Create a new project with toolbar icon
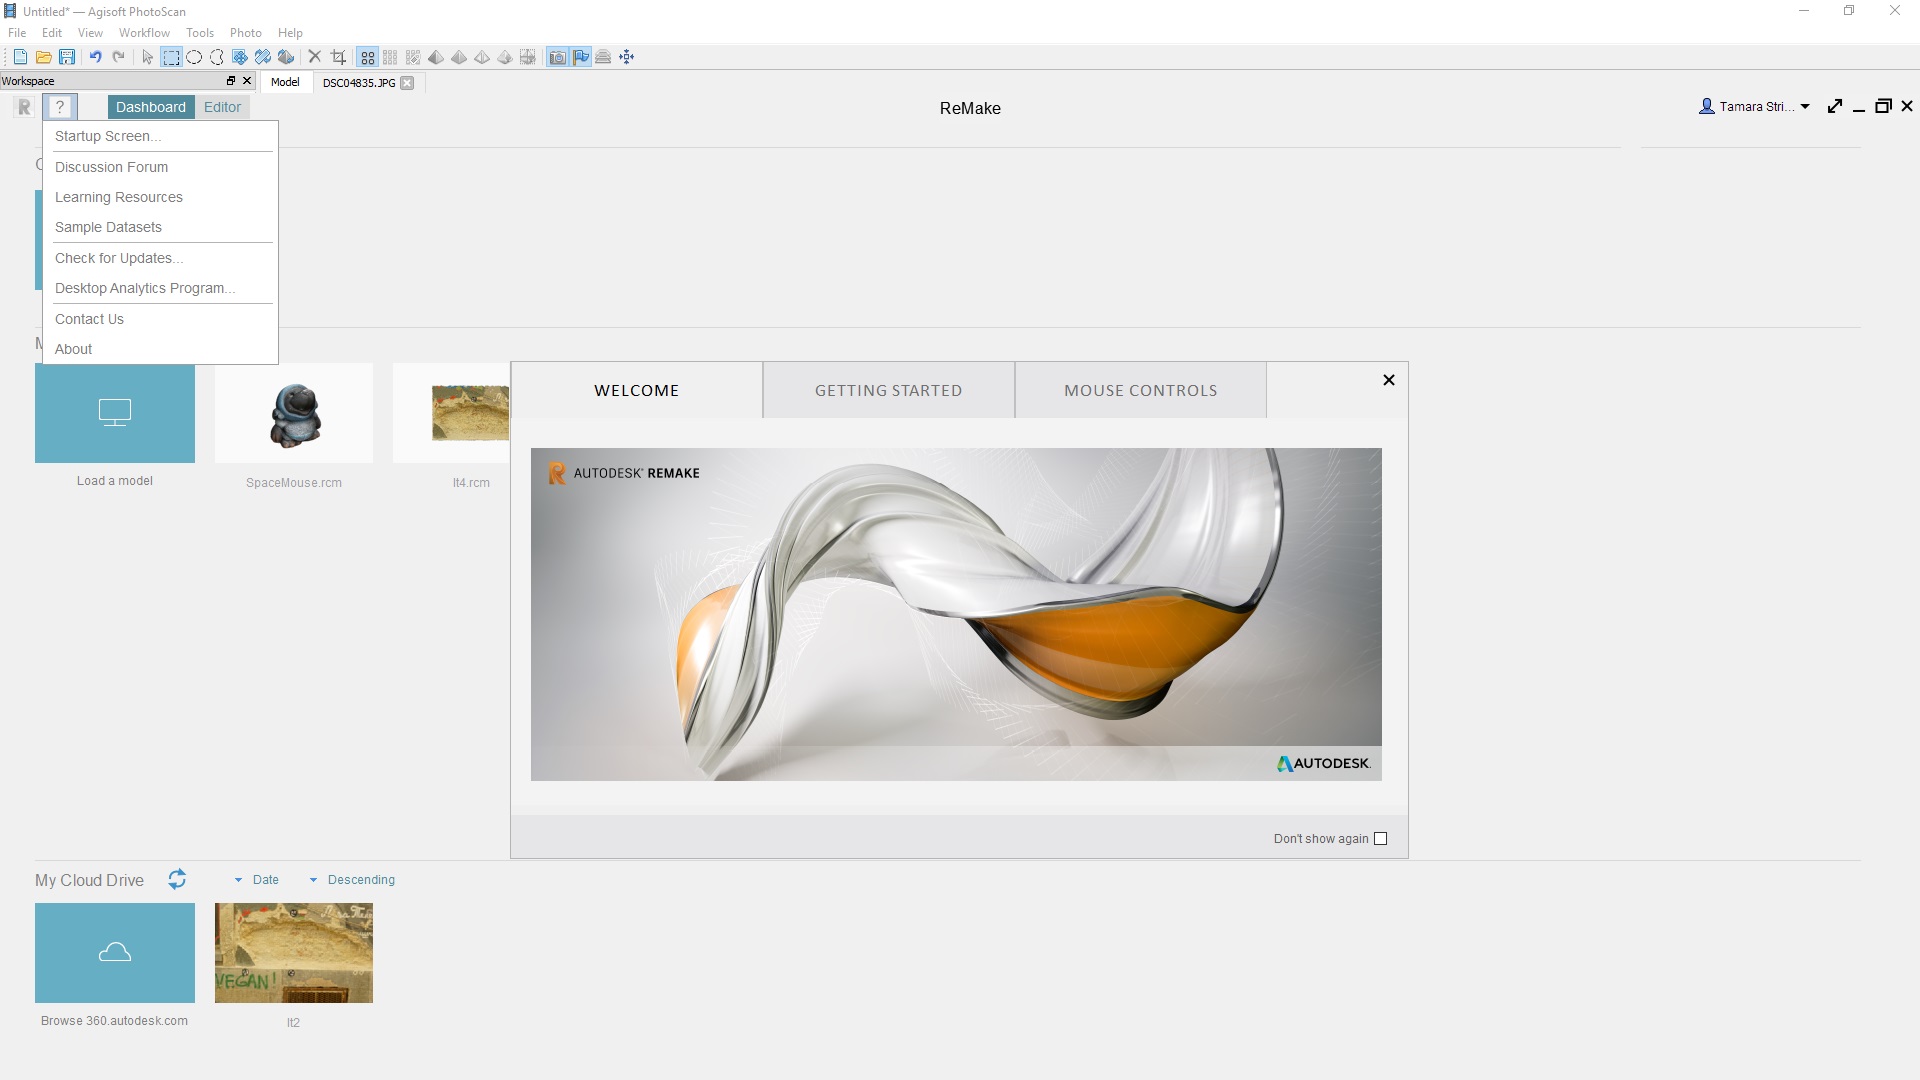Image resolution: width=1920 pixels, height=1080 pixels. (20, 57)
